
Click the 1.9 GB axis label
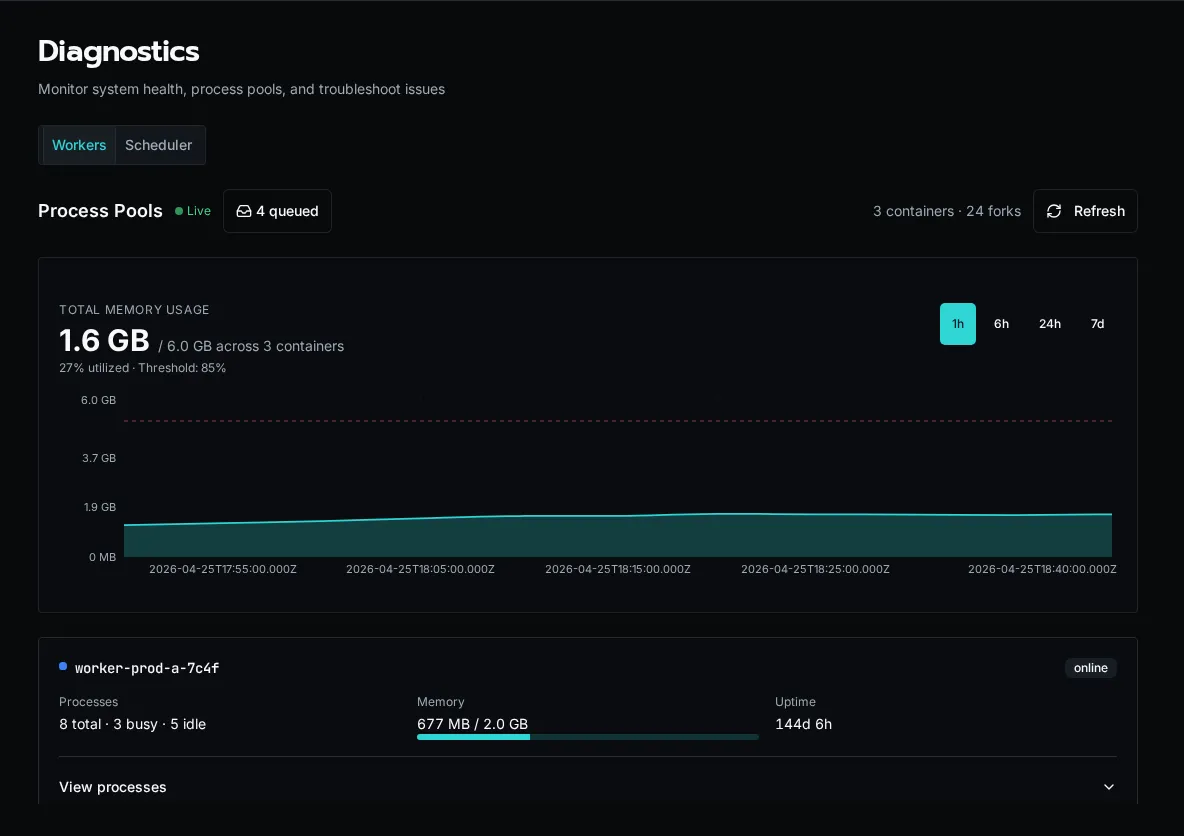click(100, 507)
